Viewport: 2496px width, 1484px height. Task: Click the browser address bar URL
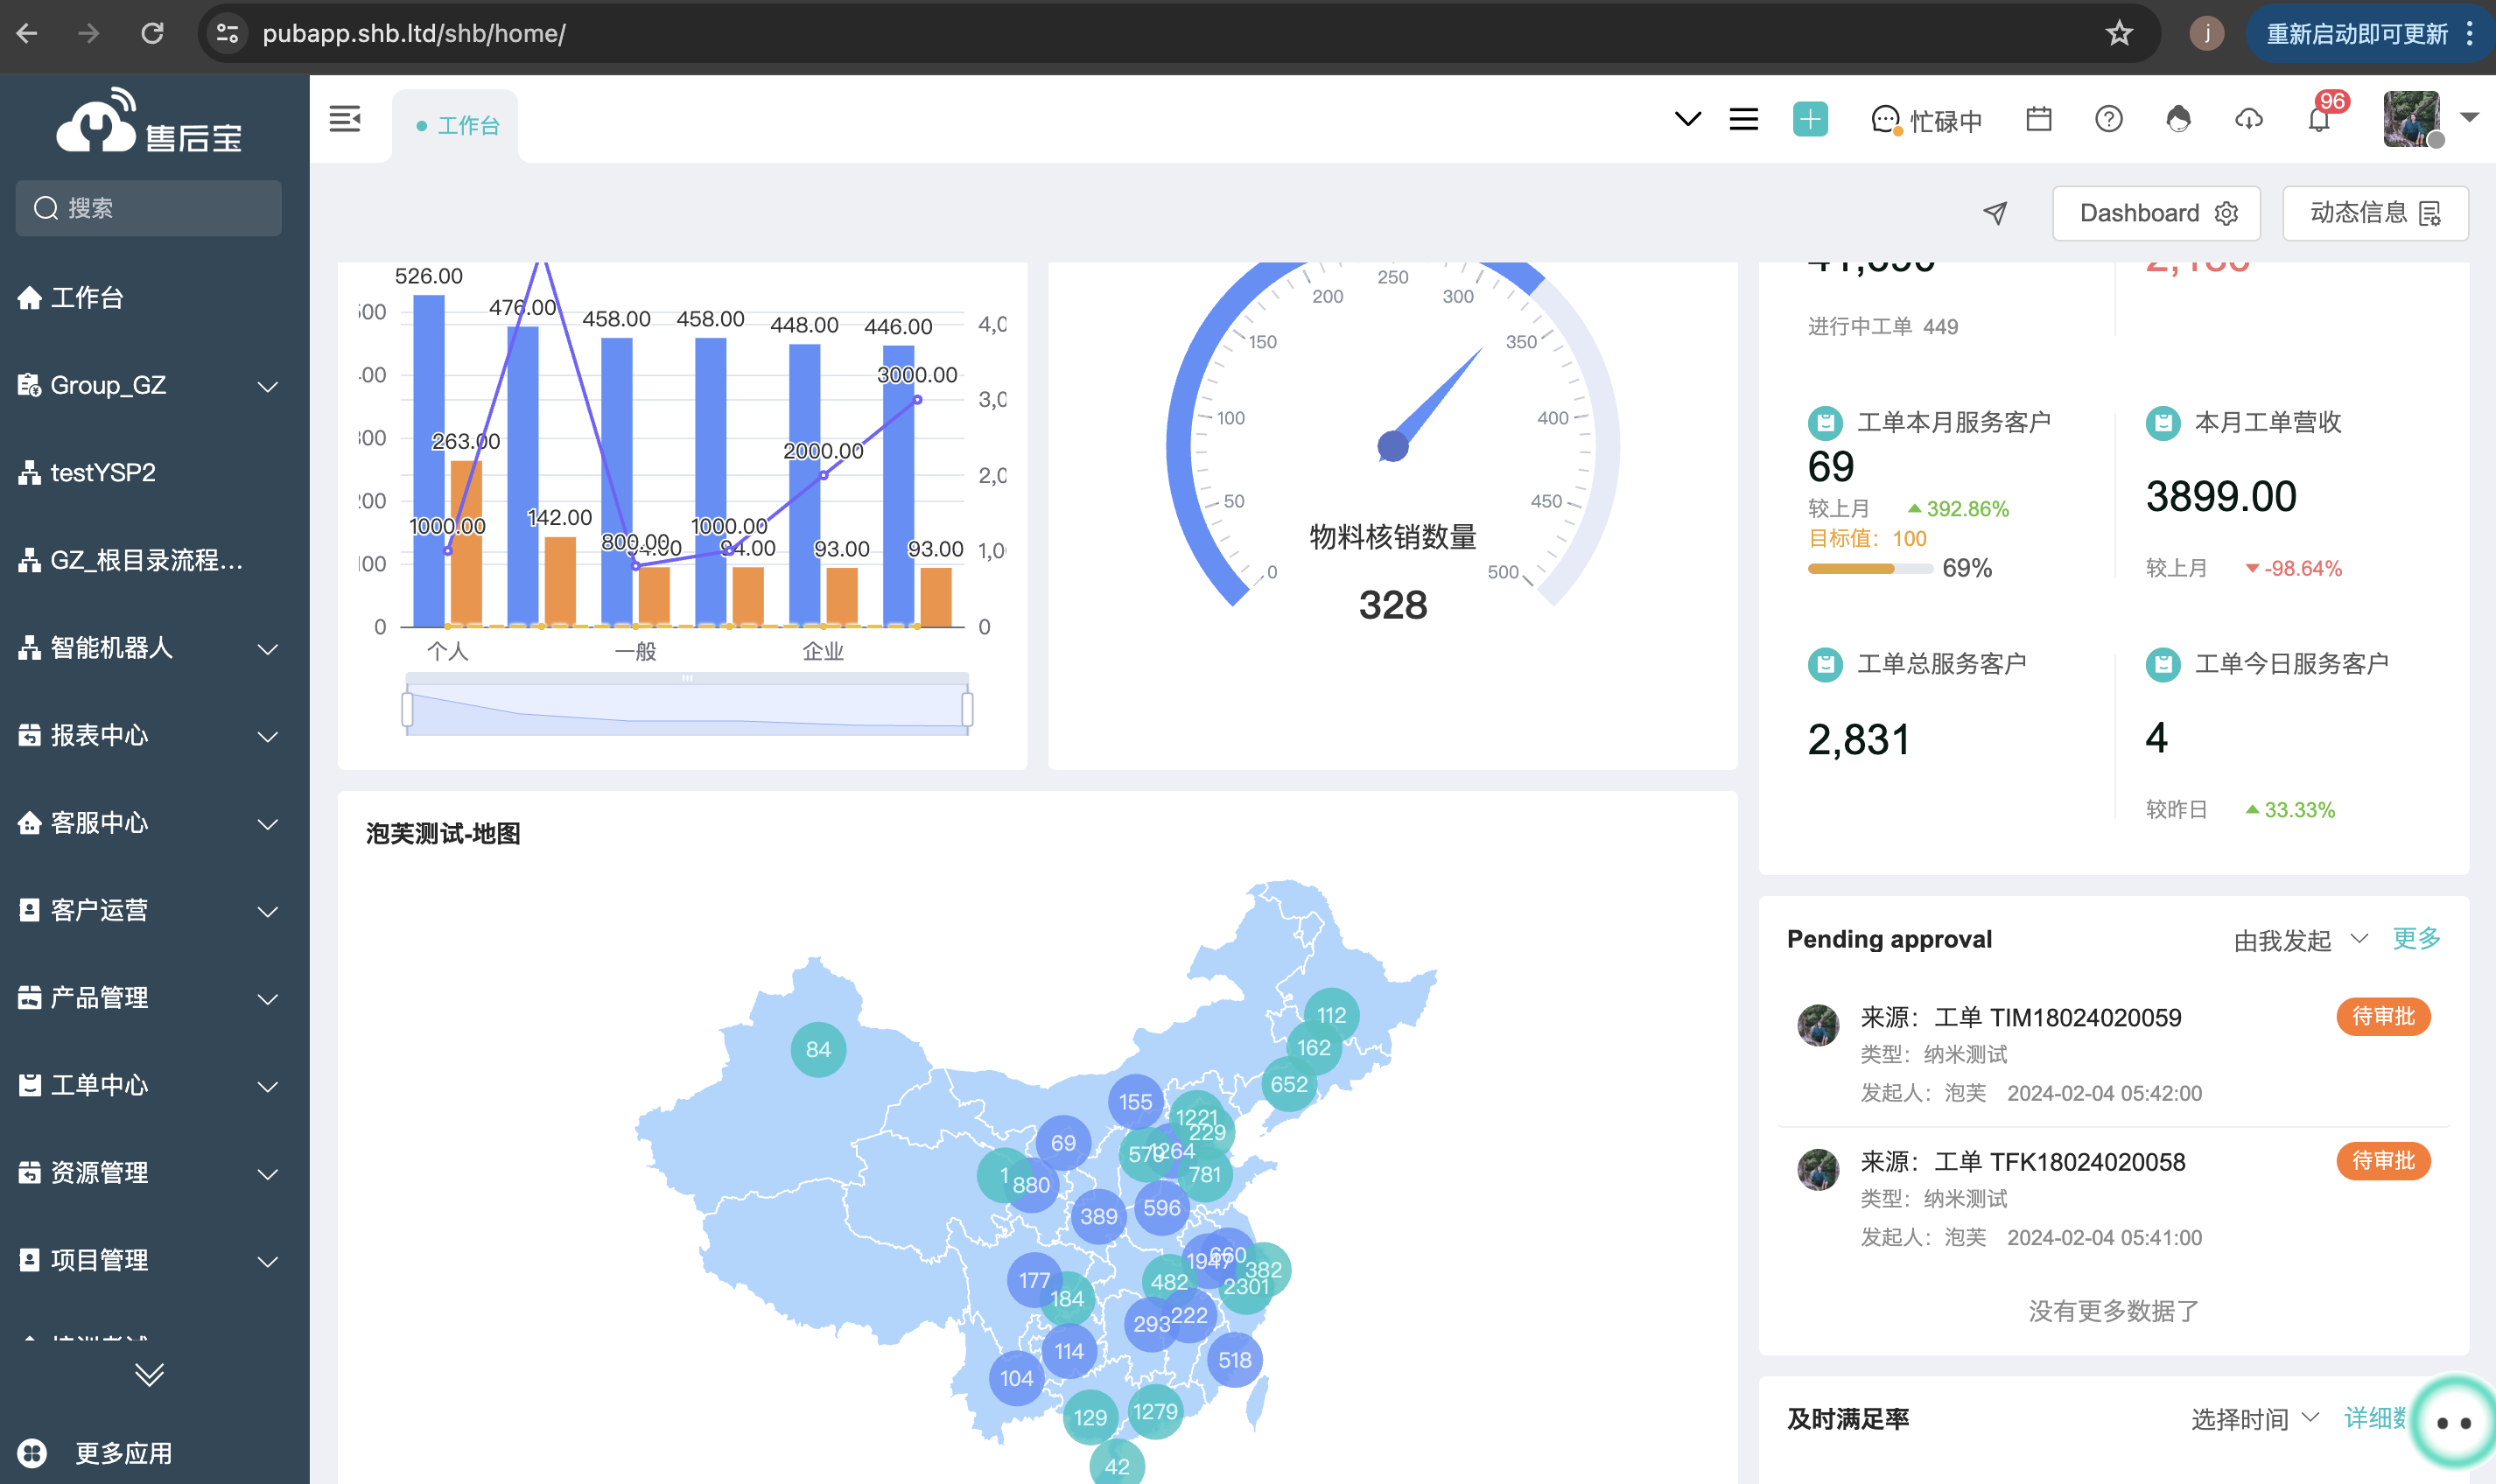(x=414, y=33)
